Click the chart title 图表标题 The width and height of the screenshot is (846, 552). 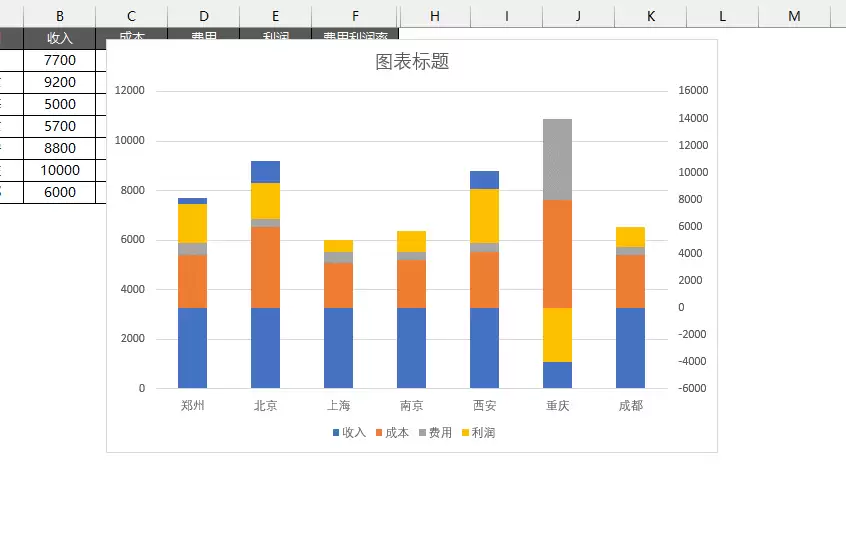click(412, 62)
